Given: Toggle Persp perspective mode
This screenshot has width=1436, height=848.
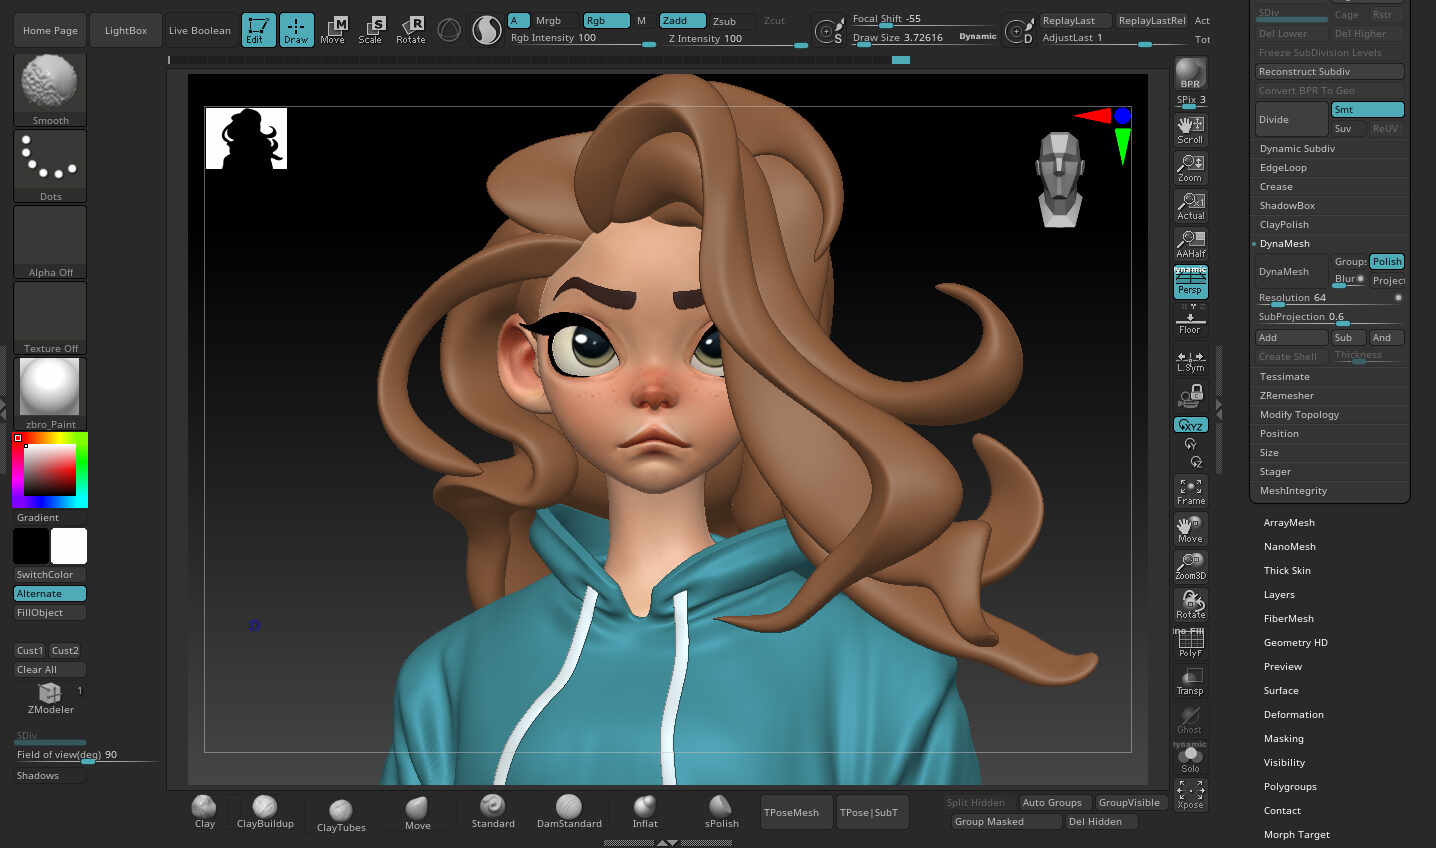Looking at the screenshot, I should (x=1190, y=283).
